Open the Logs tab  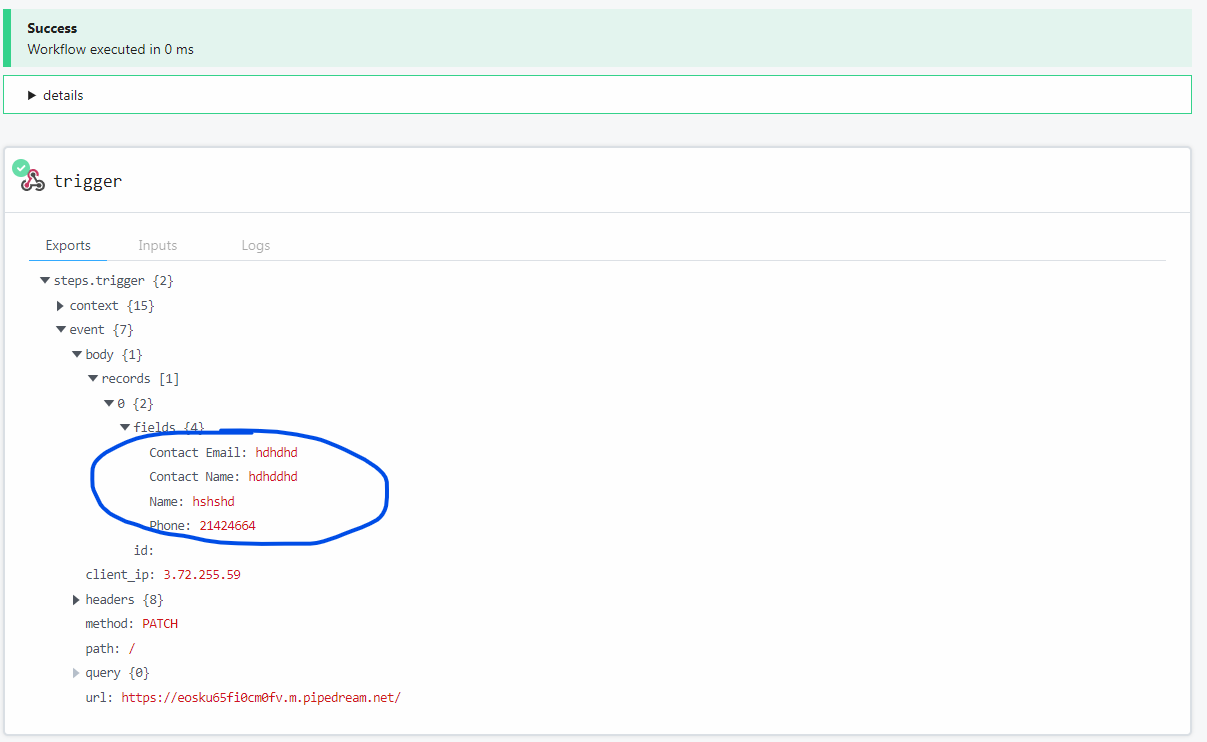coord(256,245)
